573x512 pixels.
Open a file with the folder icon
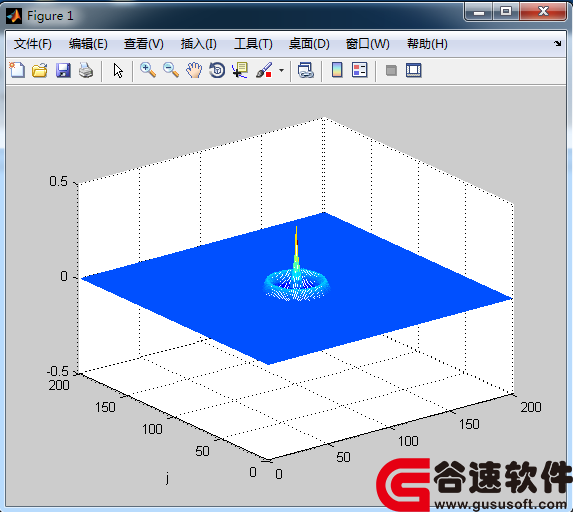[x=40, y=70]
